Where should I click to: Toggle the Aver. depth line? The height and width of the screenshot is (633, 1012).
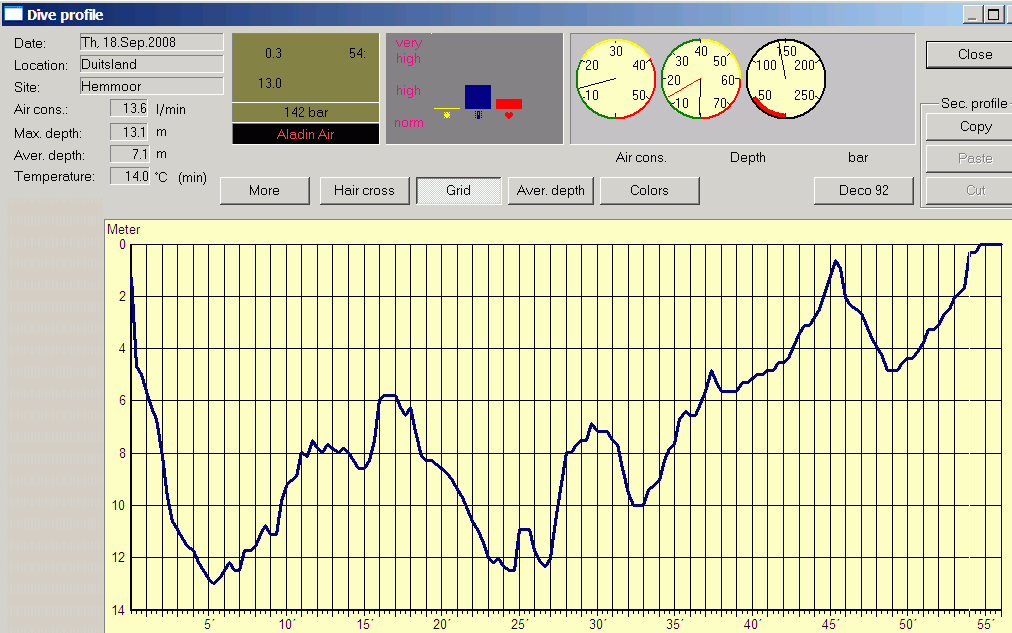(x=551, y=190)
